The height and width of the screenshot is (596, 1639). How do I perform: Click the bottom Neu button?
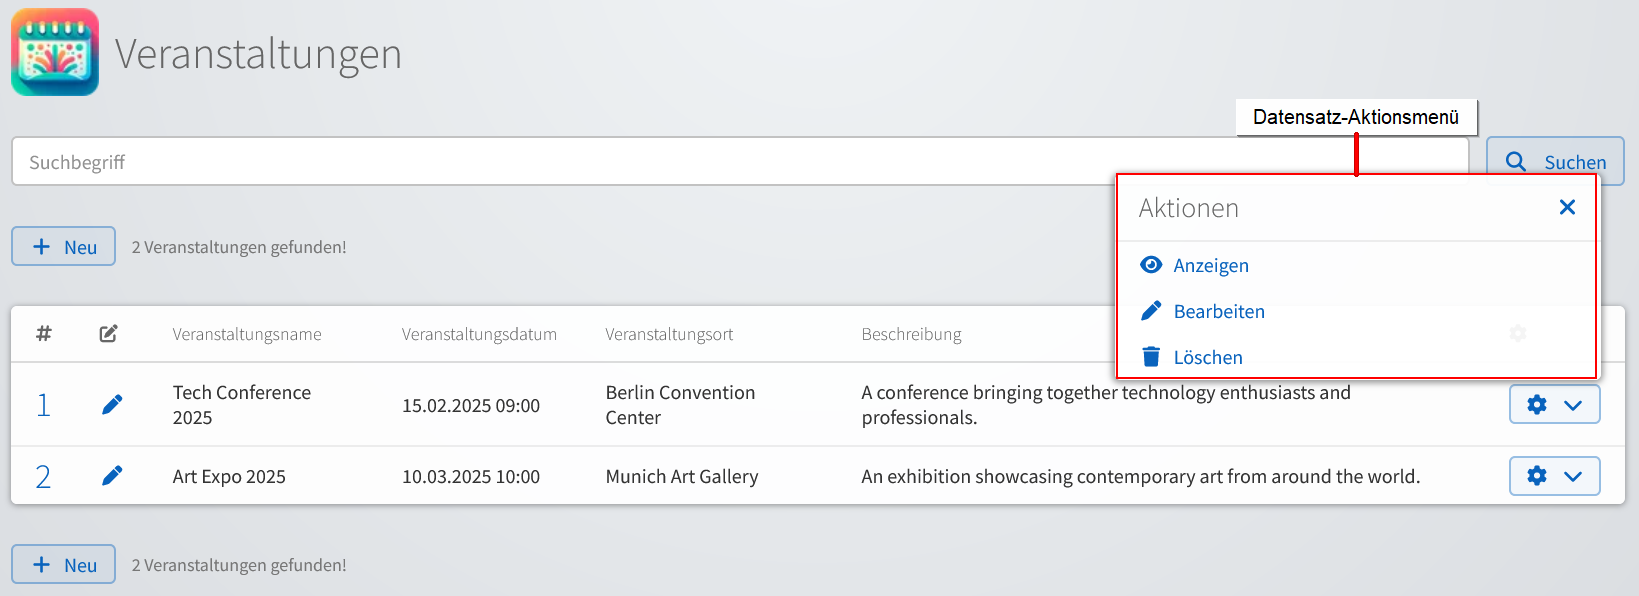click(x=64, y=565)
